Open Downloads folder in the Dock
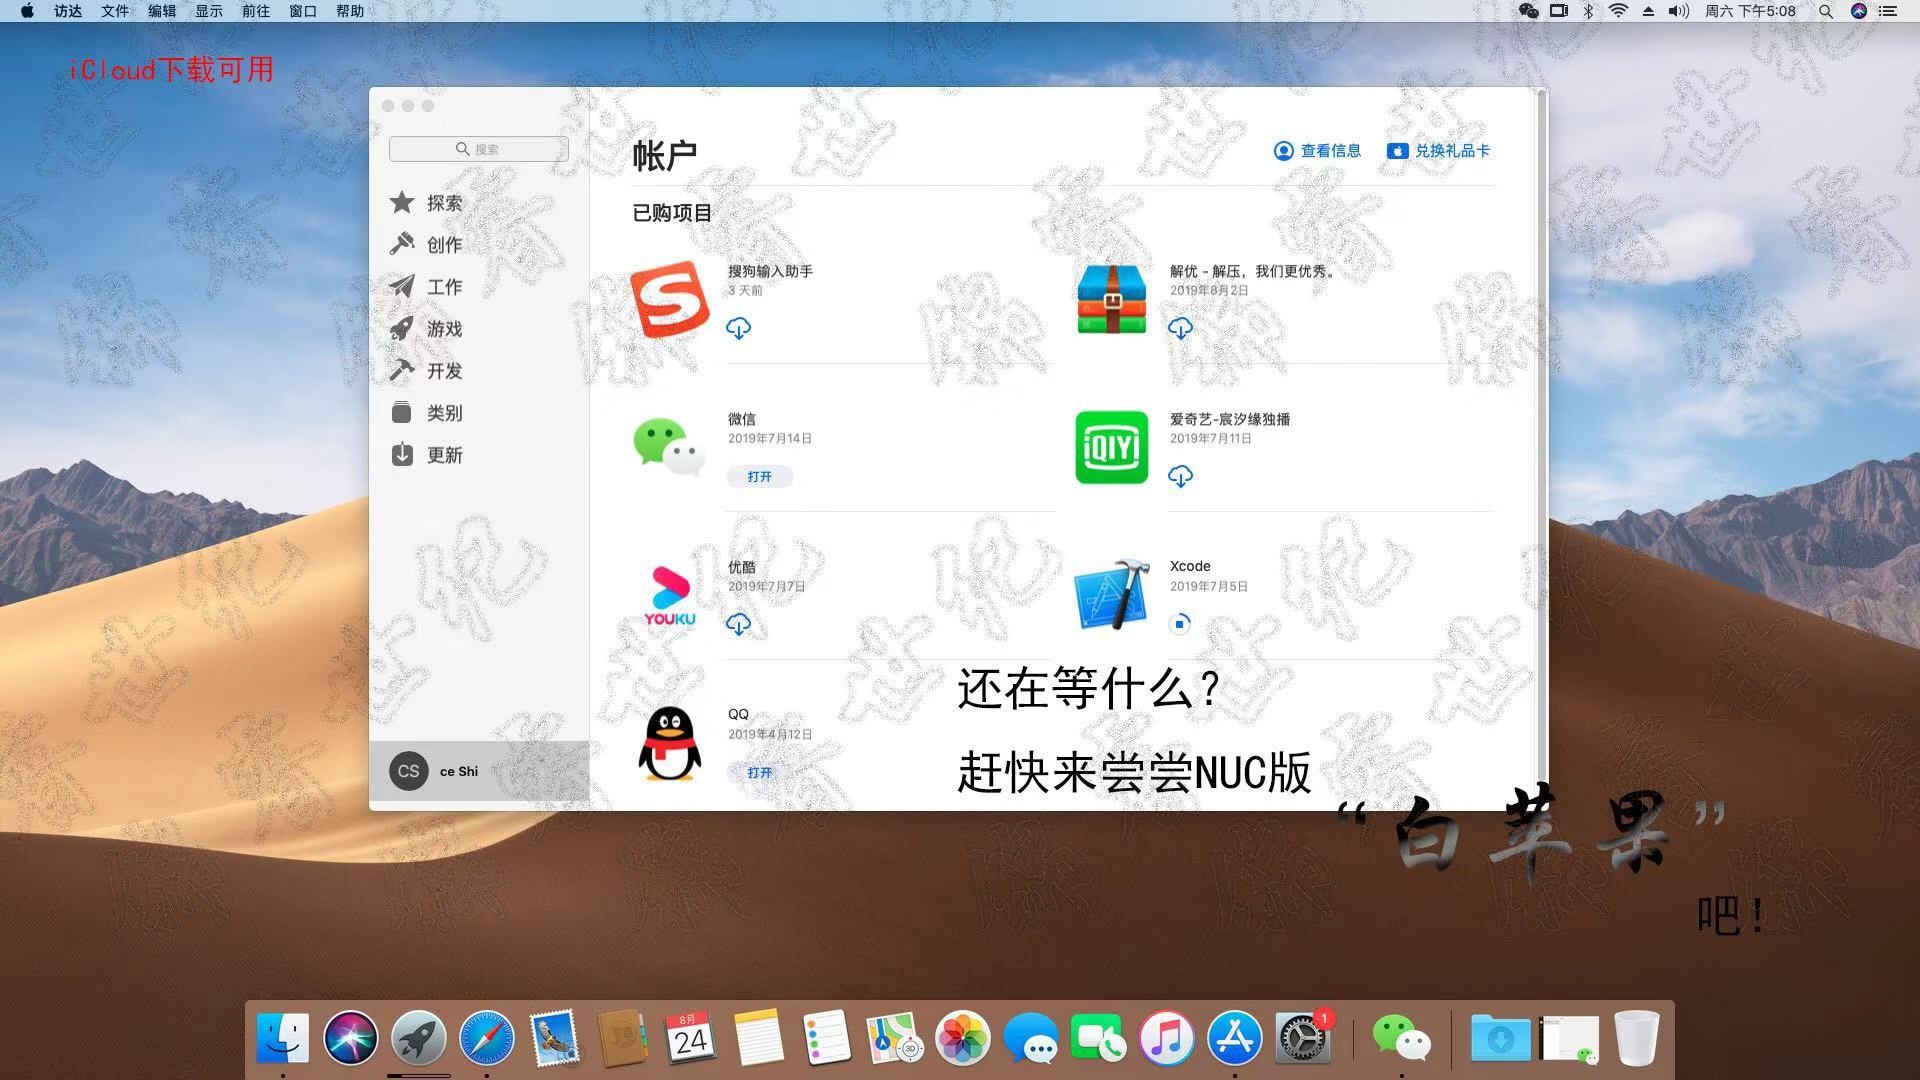This screenshot has width=1920, height=1080. pyautogui.click(x=1500, y=1038)
